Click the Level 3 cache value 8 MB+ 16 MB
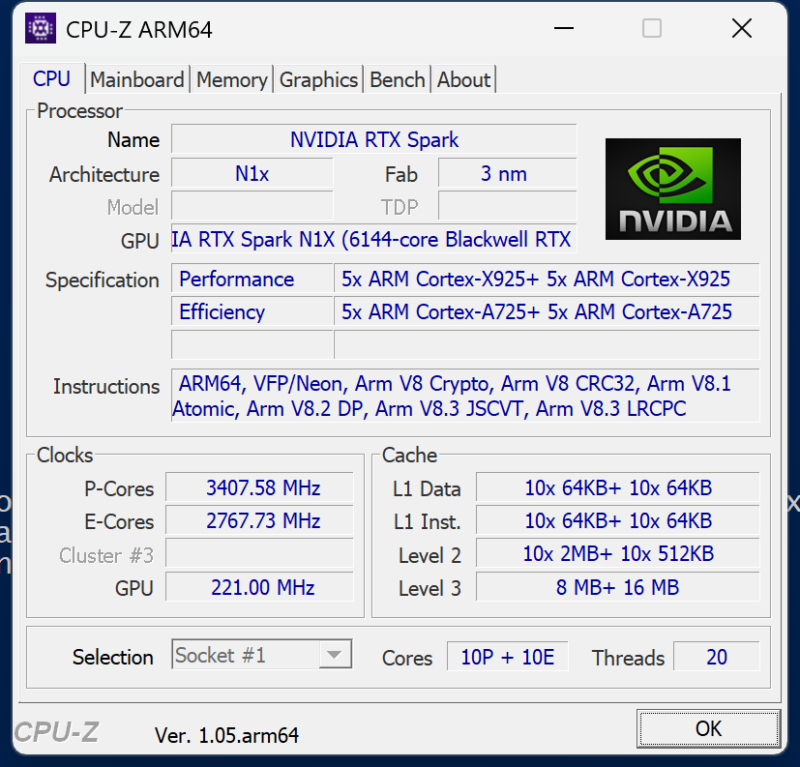 click(618, 587)
